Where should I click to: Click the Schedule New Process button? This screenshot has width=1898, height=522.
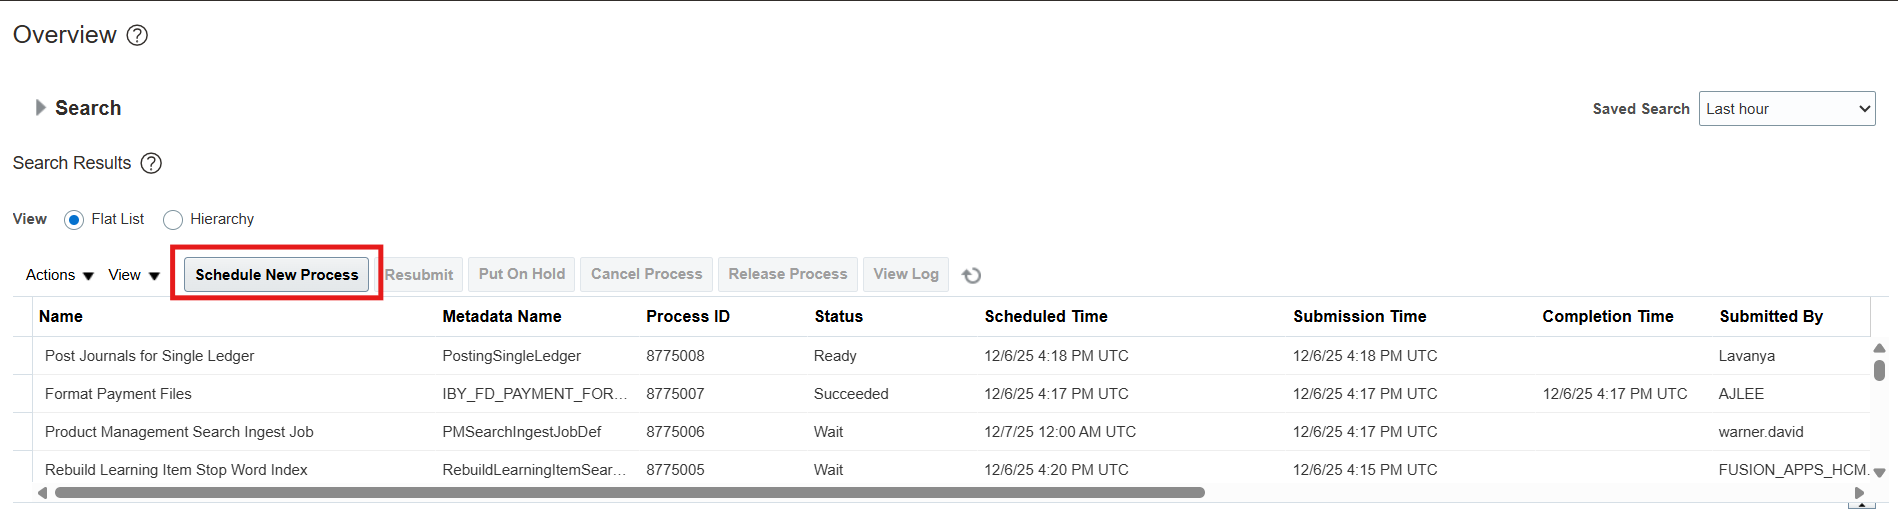click(x=276, y=274)
